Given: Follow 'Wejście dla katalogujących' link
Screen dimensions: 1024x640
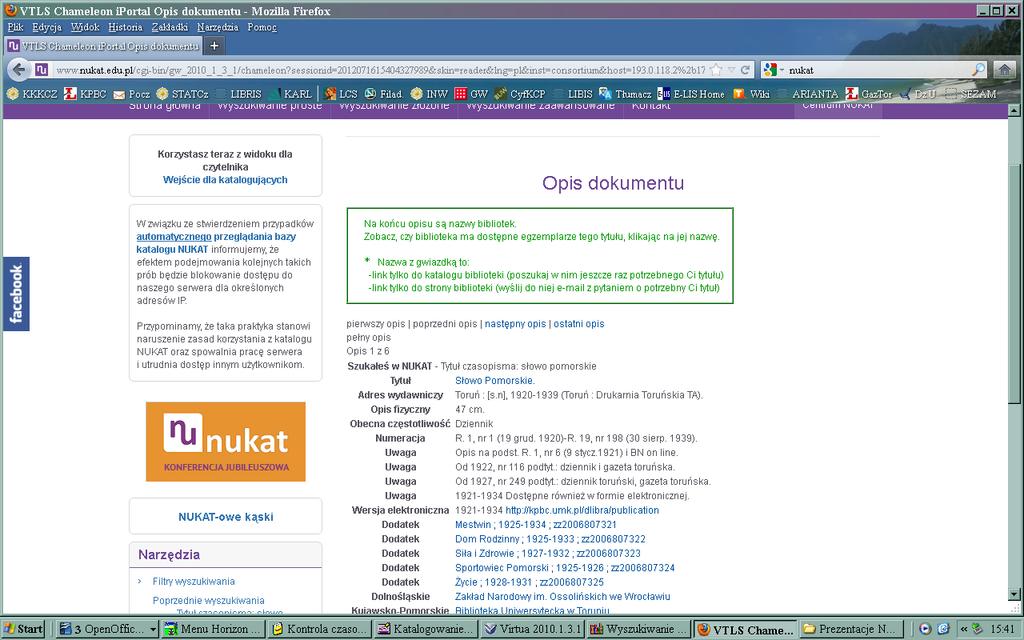Looking at the screenshot, I should (225, 180).
